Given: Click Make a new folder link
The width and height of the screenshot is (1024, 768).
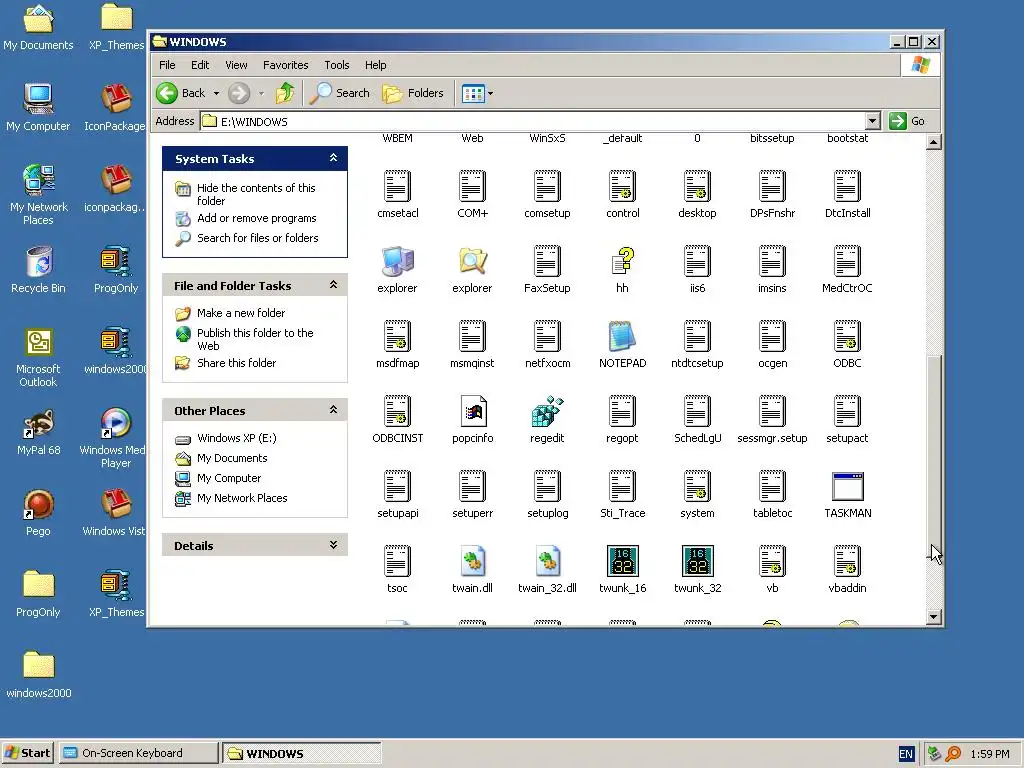Looking at the screenshot, I should tap(241, 313).
